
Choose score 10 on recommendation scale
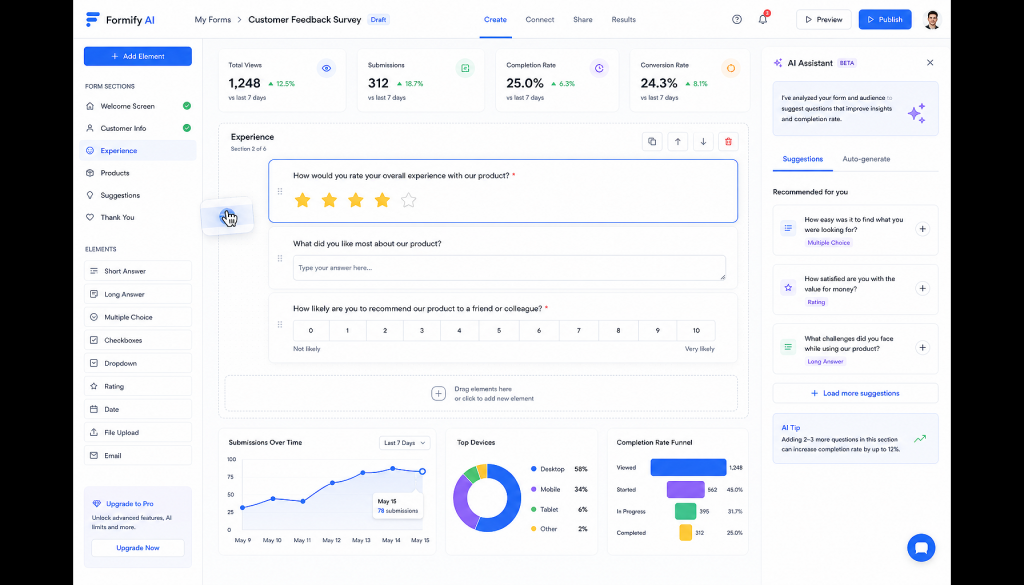(x=696, y=330)
